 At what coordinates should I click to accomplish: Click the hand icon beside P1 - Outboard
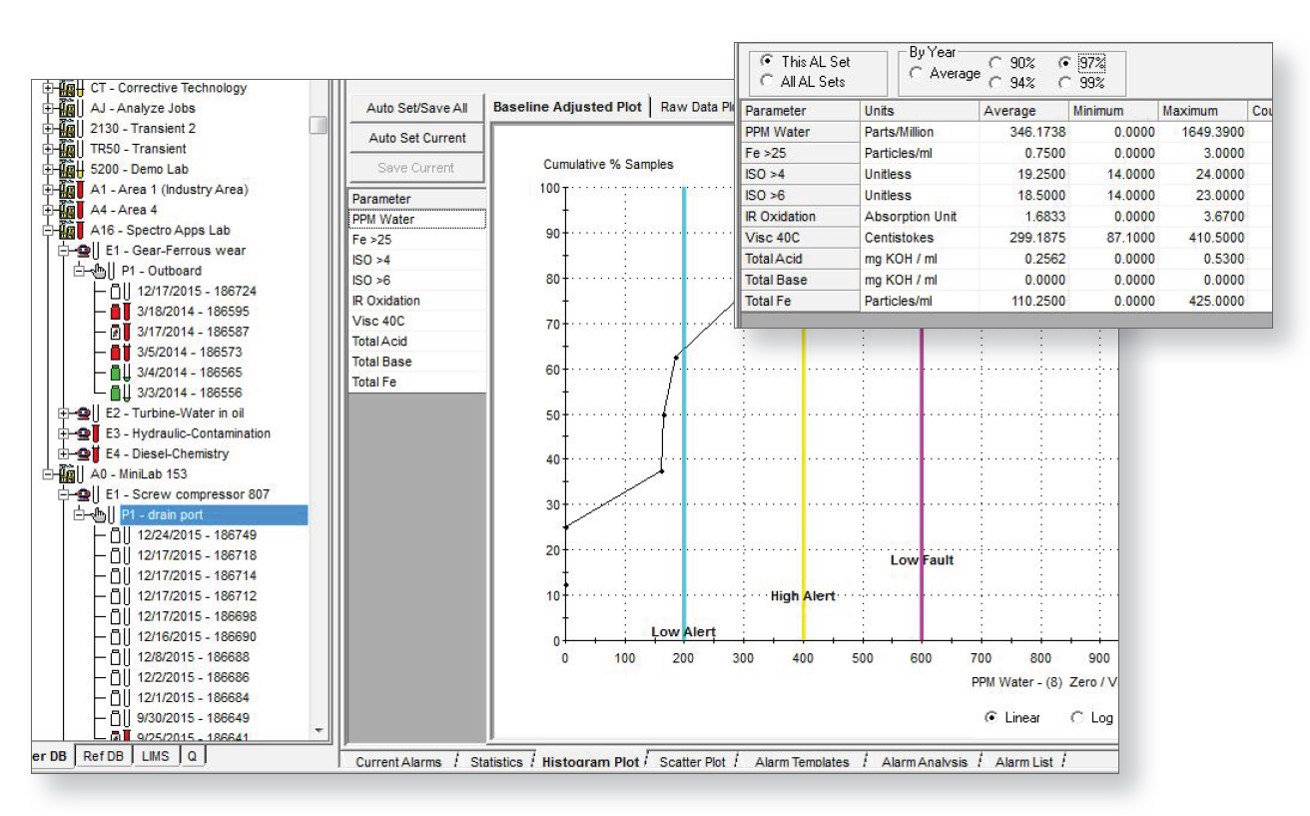tap(100, 271)
